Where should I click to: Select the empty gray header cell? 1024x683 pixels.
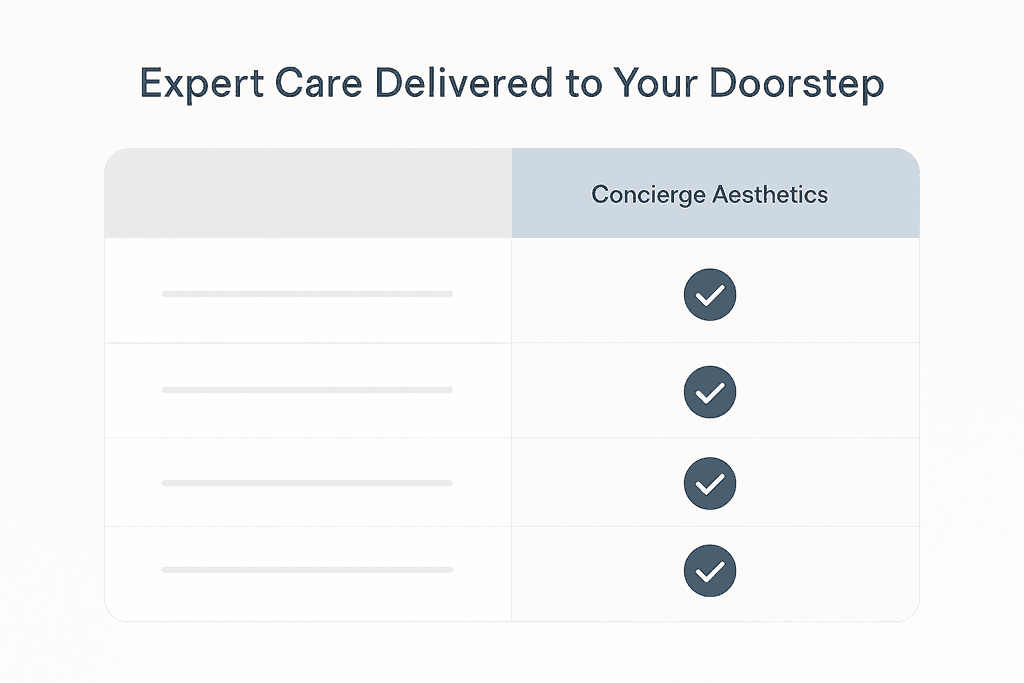pos(308,193)
